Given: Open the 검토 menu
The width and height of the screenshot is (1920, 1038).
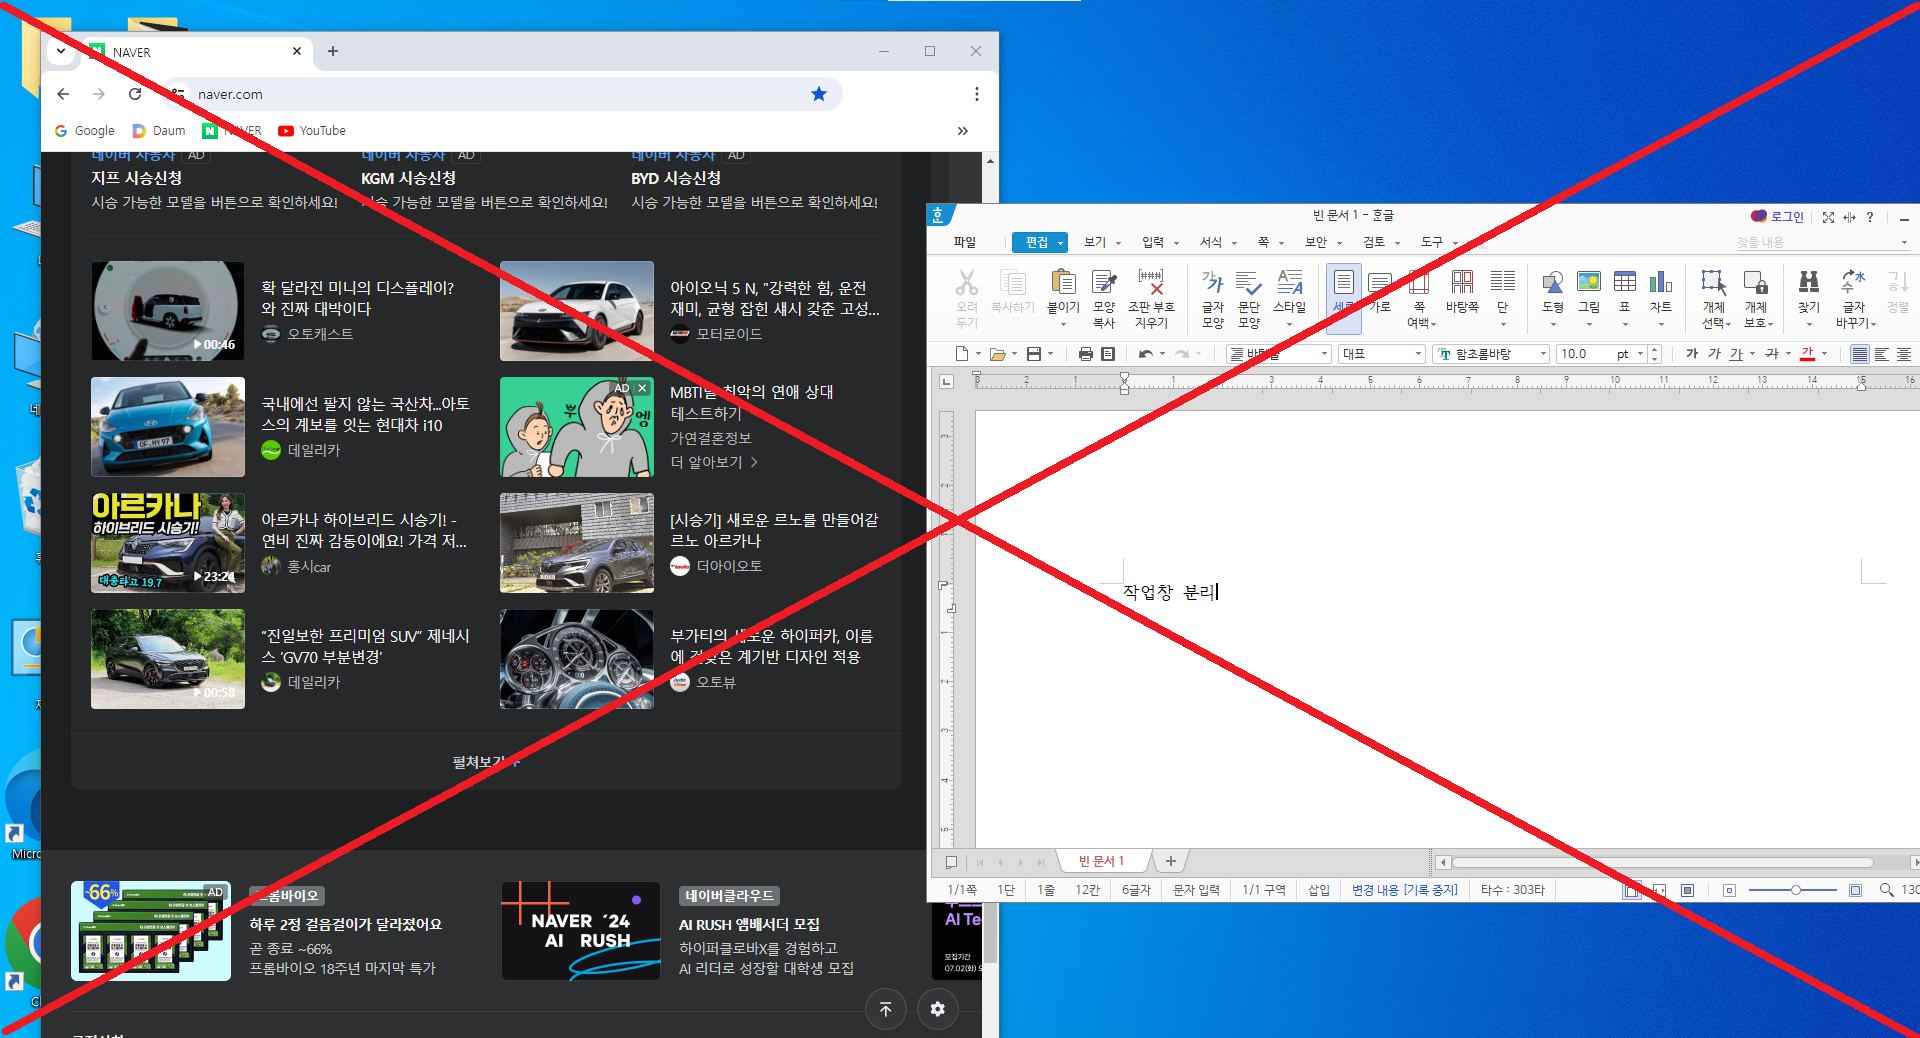Looking at the screenshot, I should click(x=1374, y=242).
